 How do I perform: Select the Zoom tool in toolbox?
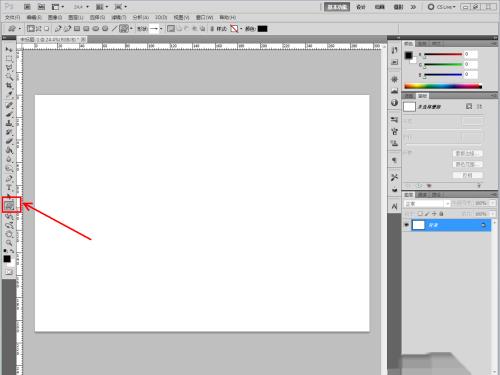[x=9, y=242]
